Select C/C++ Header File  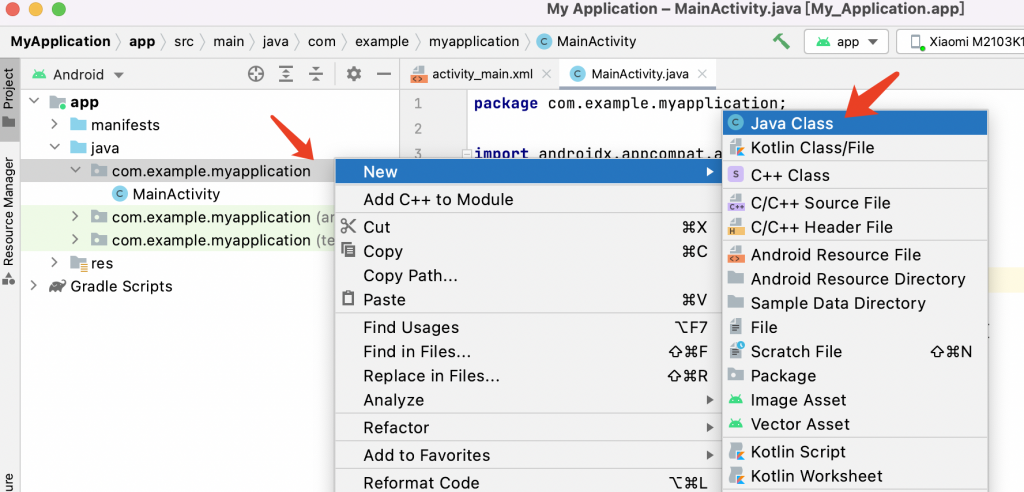tap(855, 227)
